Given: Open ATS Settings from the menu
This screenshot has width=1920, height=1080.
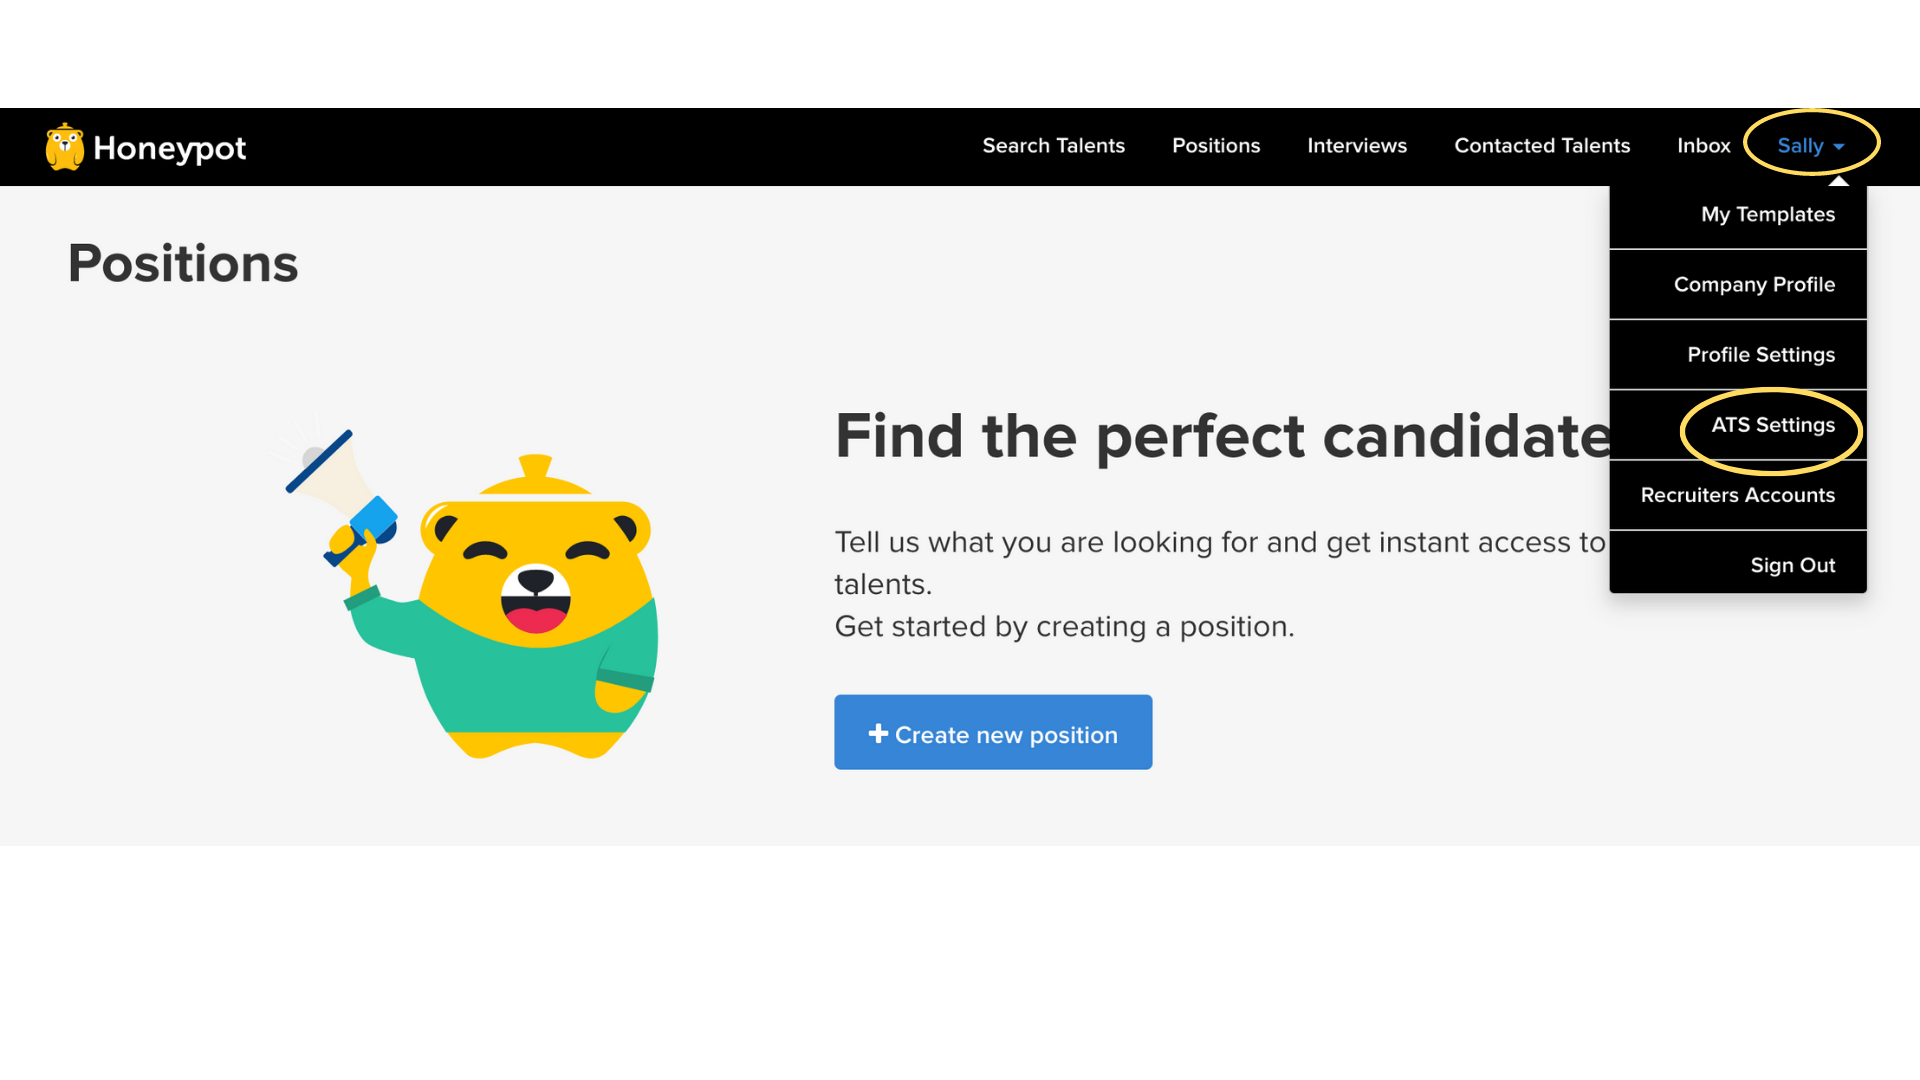Looking at the screenshot, I should point(1772,425).
